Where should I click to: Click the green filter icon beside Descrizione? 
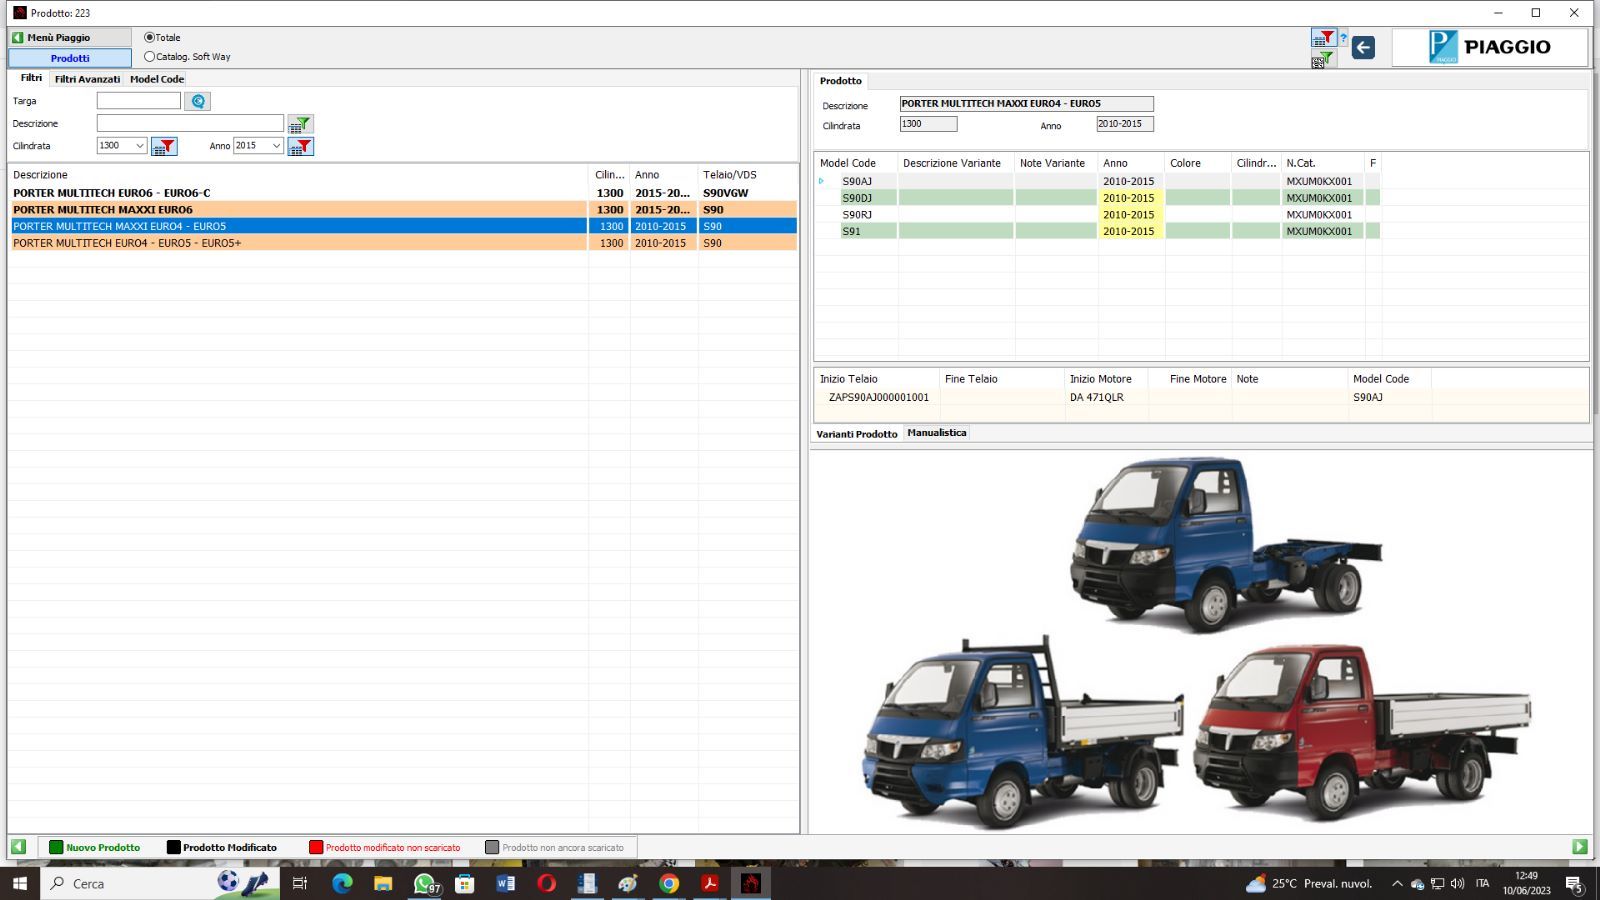point(300,124)
